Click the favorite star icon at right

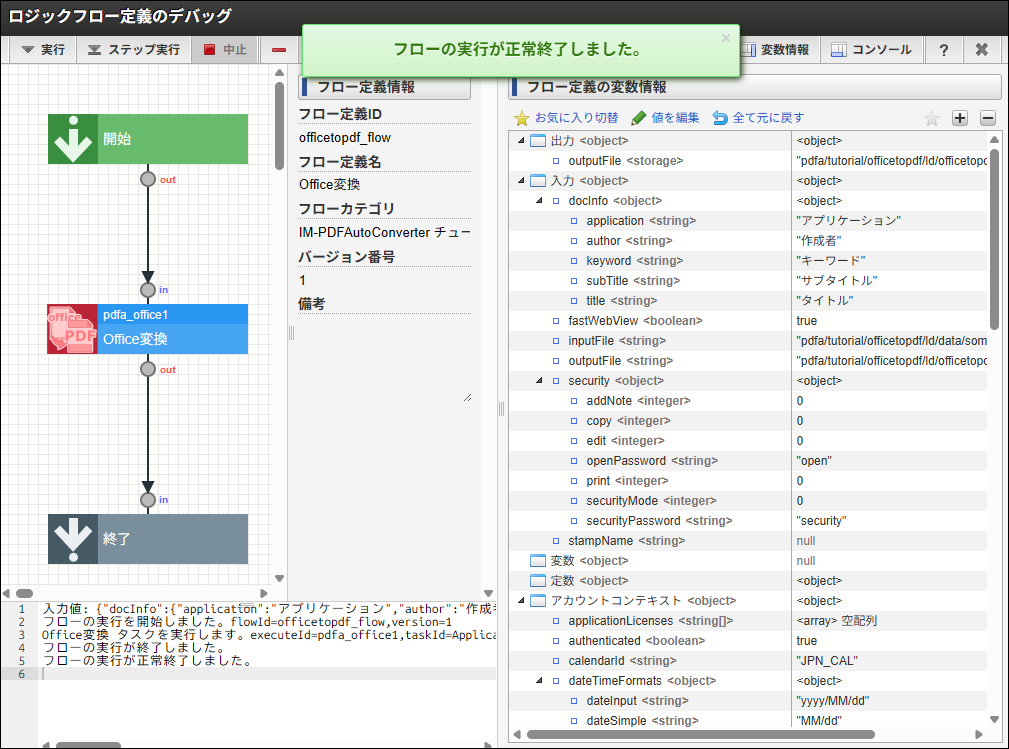pos(931,118)
